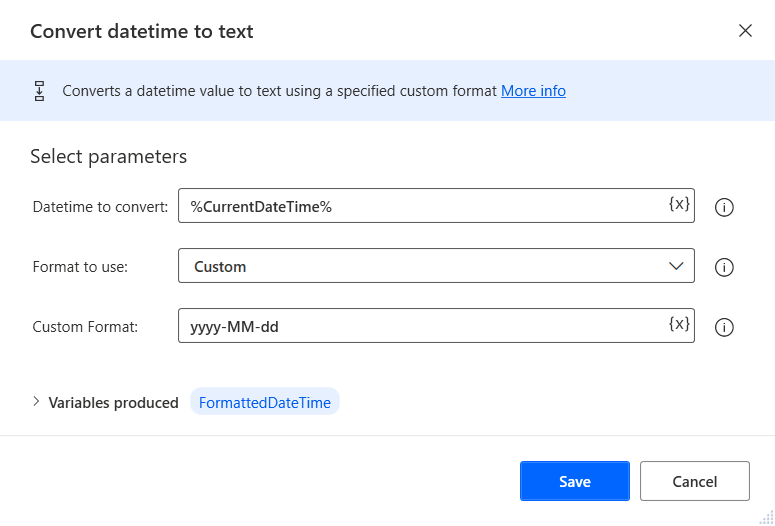Click info icon next to Datetime to convert

click(725, 207)
